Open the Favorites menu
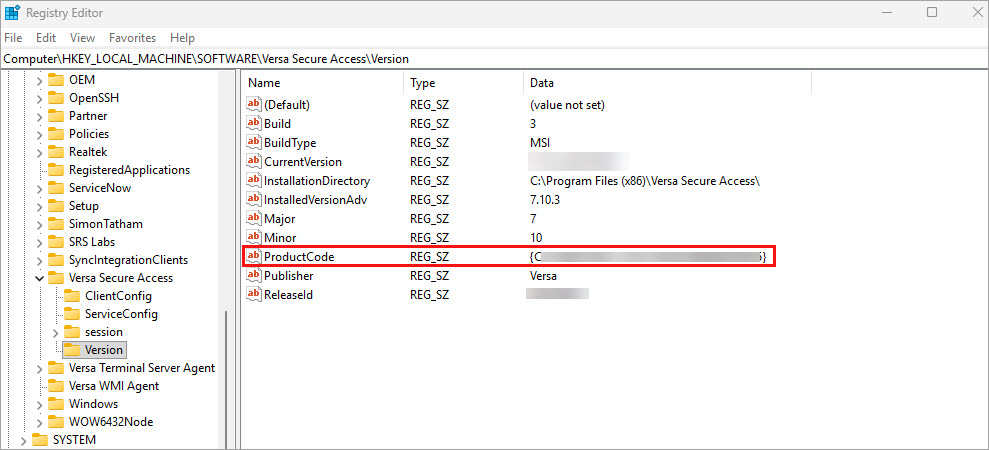Image resolution: width=989 pixels, height=450 pixels. [x=132, y=38]
